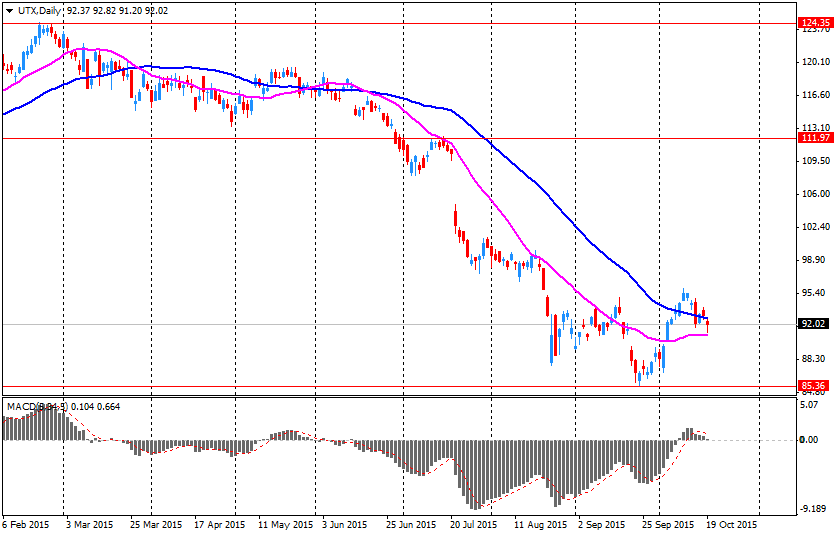Click the current price label 92.02
This screenshot has width=836, height=533.
click(813, 324)
